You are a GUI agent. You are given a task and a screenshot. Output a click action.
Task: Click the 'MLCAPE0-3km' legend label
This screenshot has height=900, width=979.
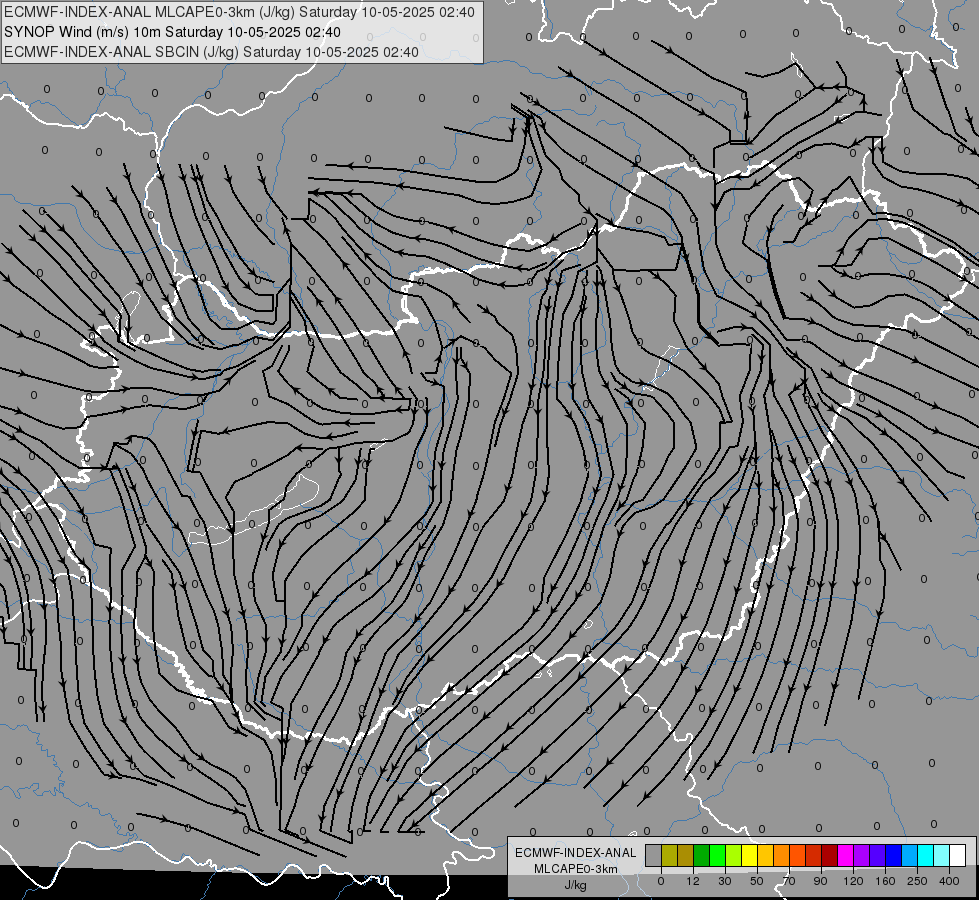tap(576, 869)
